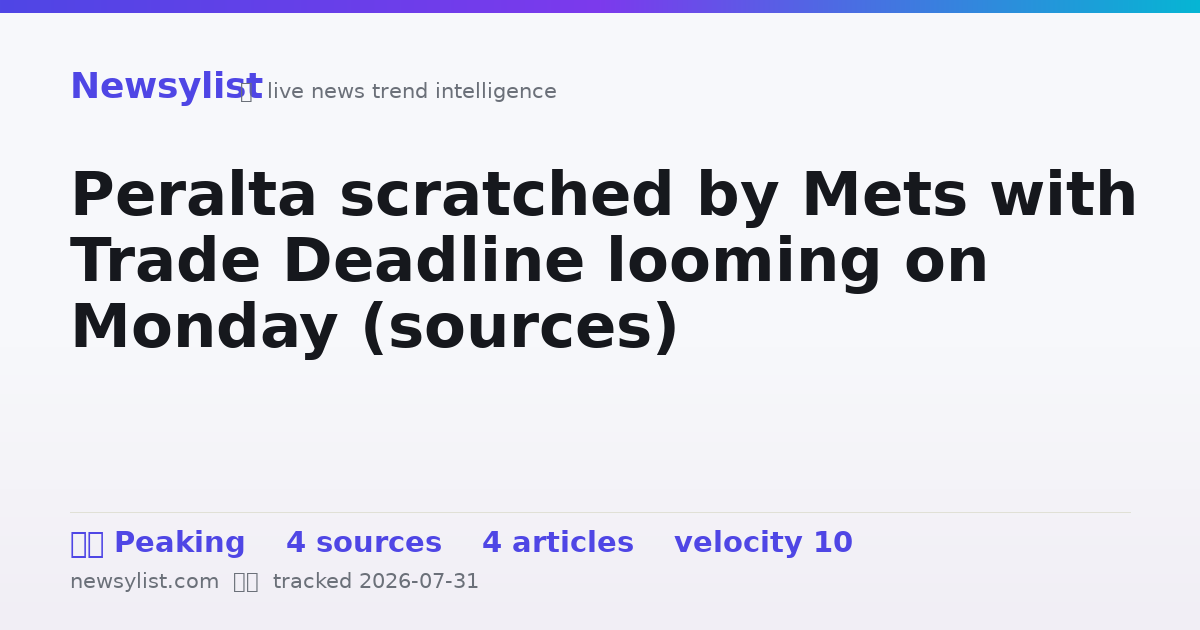Click the word Mets in headline
The image size is (1200, 630).
click(x=884, y=196)
